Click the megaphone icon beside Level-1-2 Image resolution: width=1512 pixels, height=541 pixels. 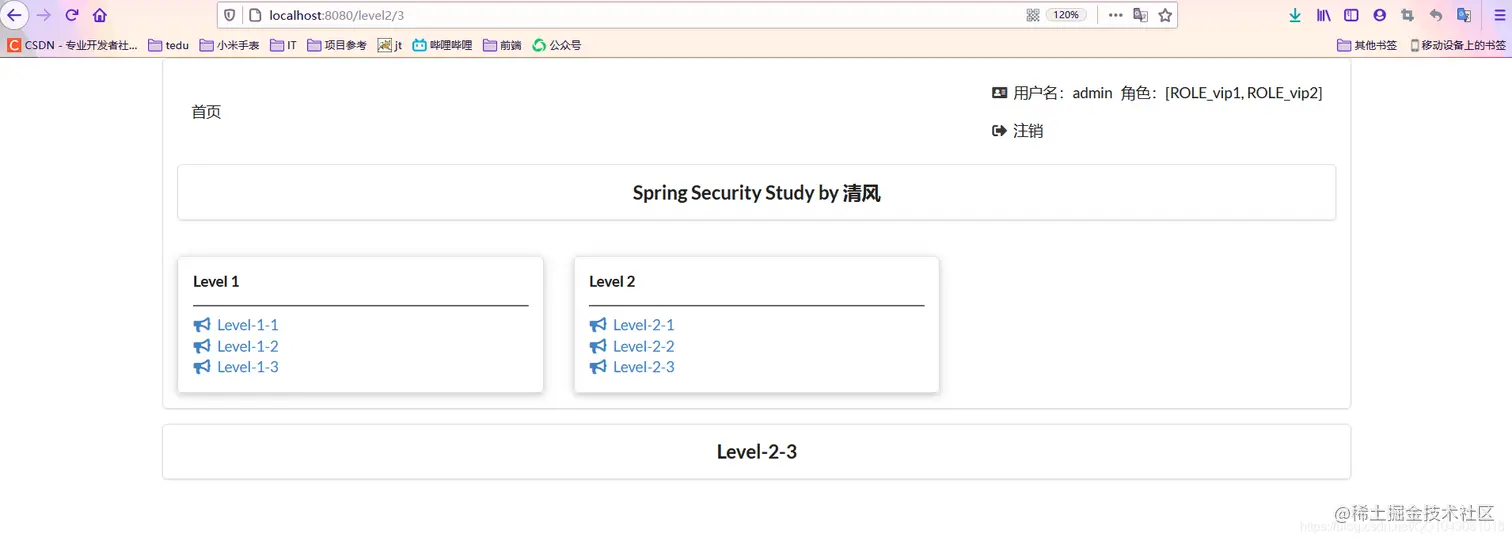pyautogui.click(x=202, y=346)
